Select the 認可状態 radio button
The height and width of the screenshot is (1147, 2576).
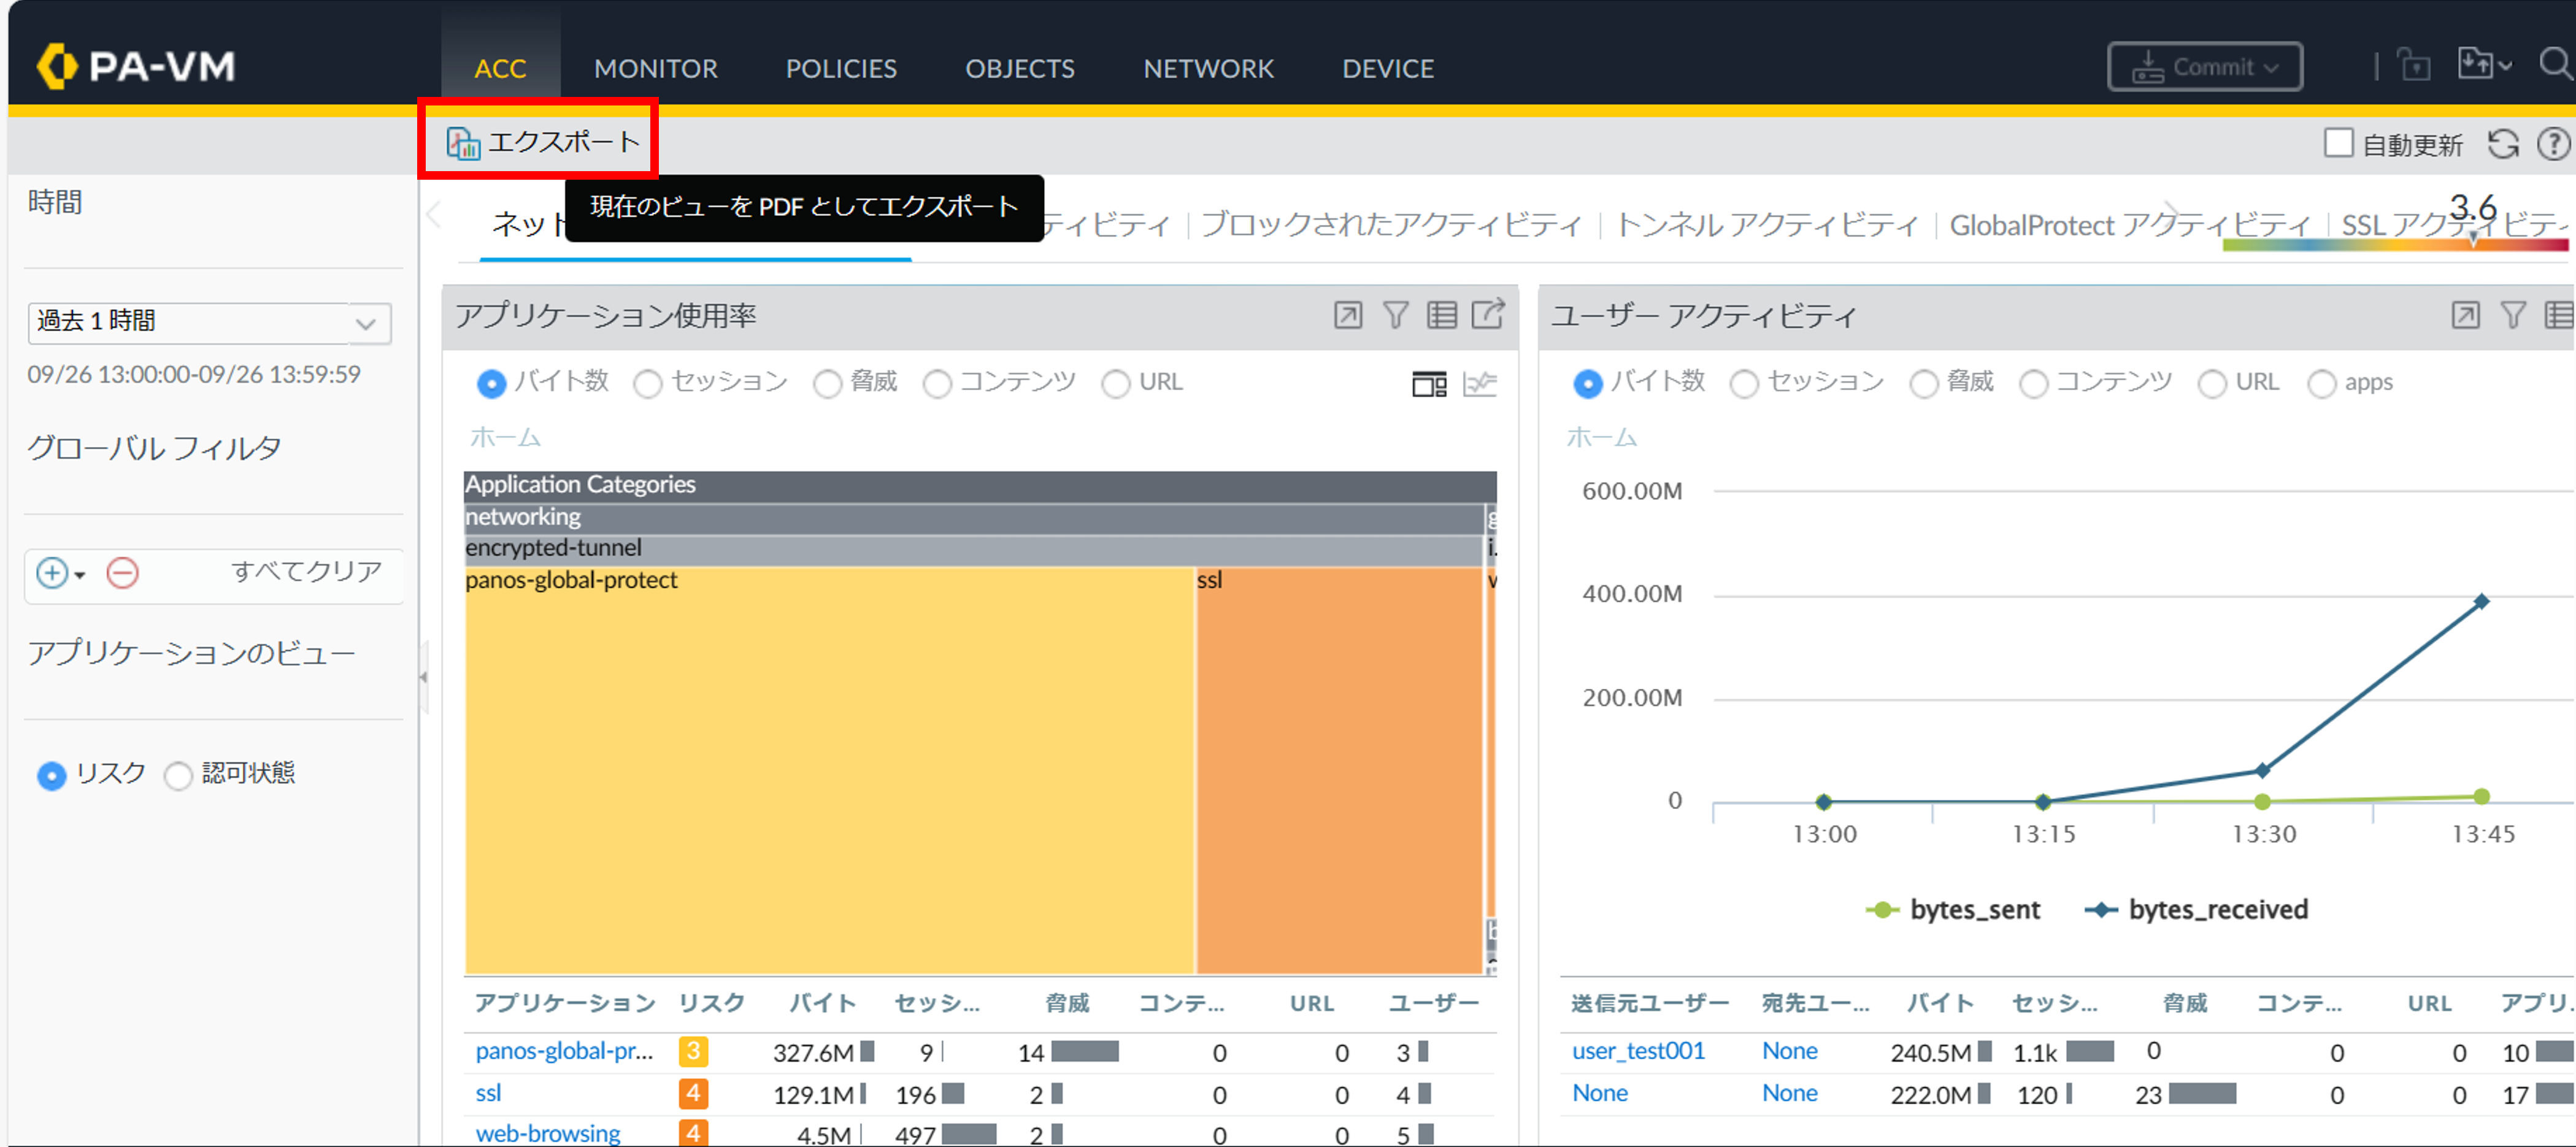click(x=179, y=776)
